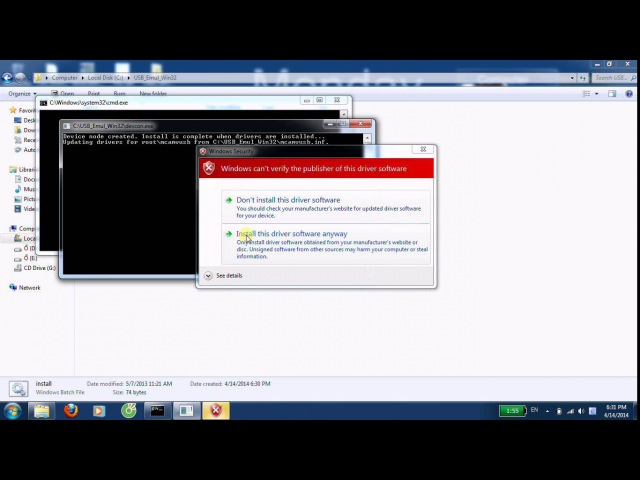This screenshot has height=480, width=640.
Task: Open Windows Media Player taskbar icon
Action: pyautogui.click(x=99, y=411)
